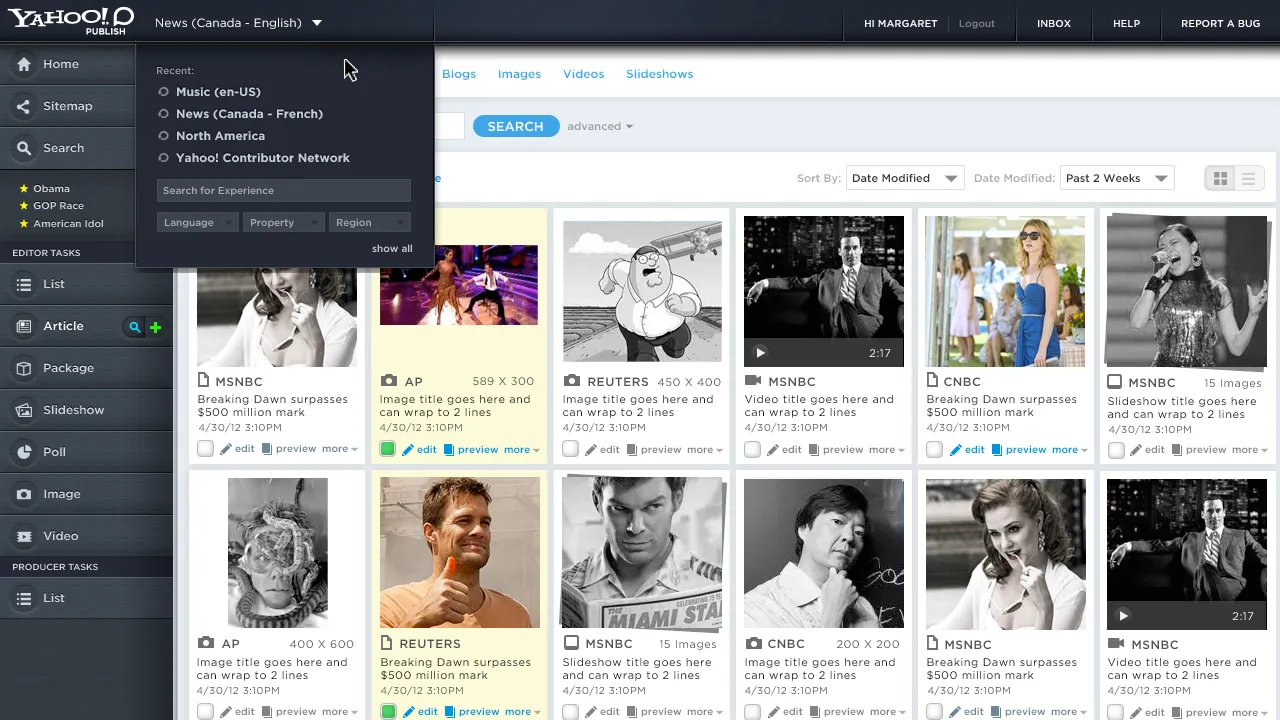Open the Home sidebar item icon
Image resolution: width=1280 pixels, height=720 pixels.
point(24,64)
